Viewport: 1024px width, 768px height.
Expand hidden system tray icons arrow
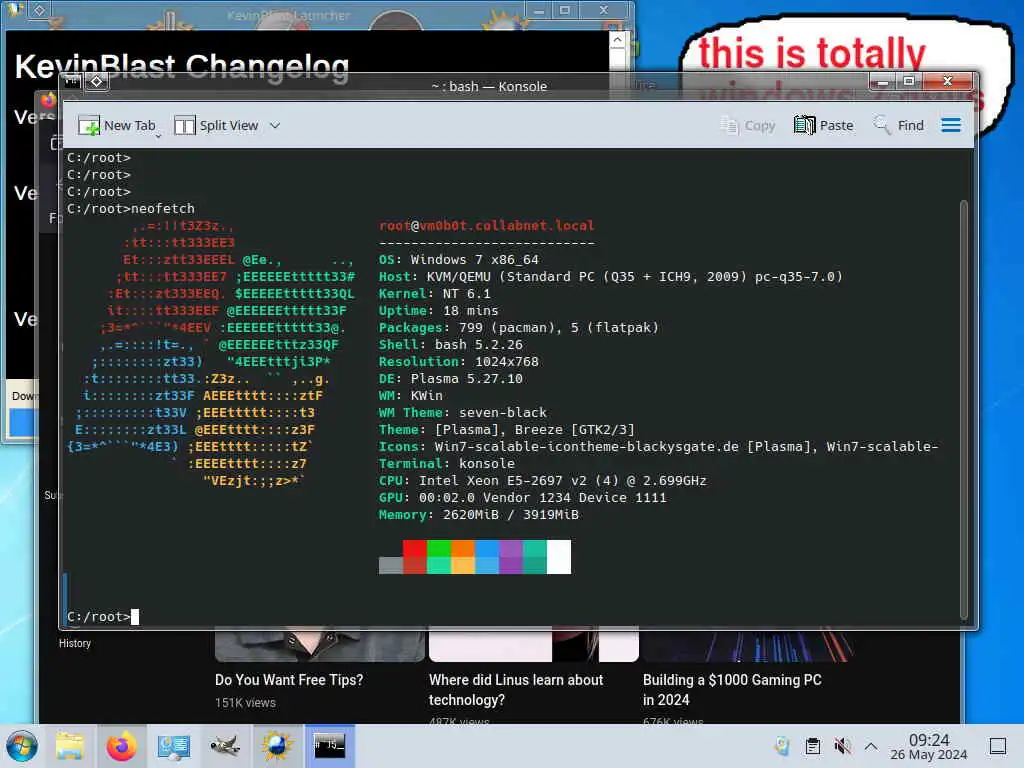pyautogui.click(x=871, y=746)
